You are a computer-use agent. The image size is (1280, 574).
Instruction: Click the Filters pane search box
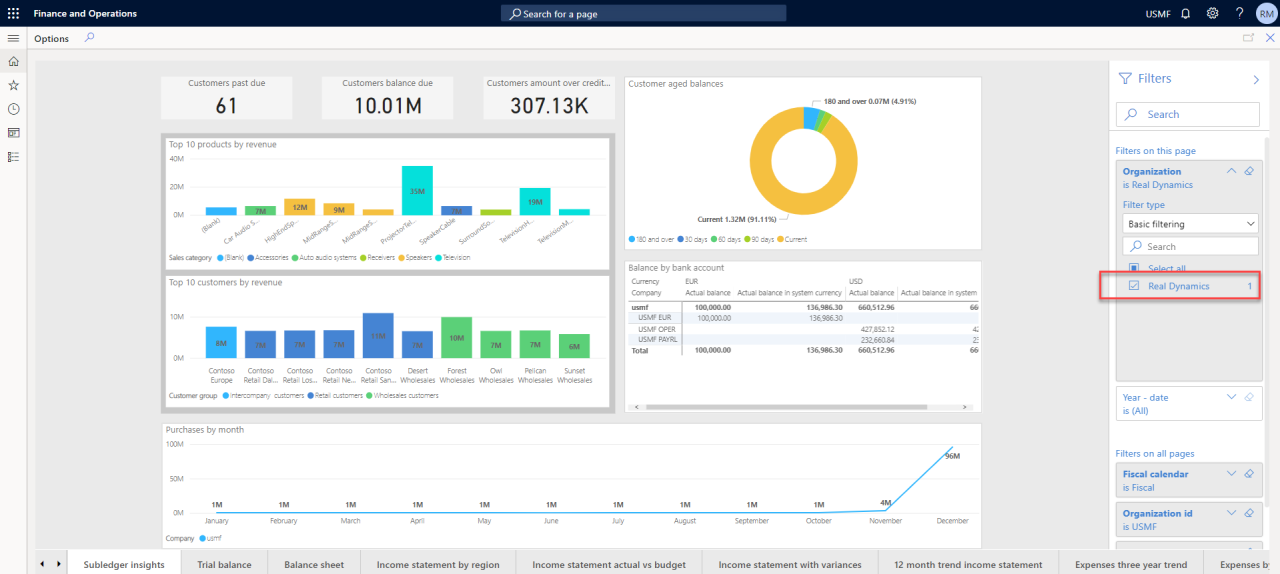pyautogui.click(x=1188, y=114)
